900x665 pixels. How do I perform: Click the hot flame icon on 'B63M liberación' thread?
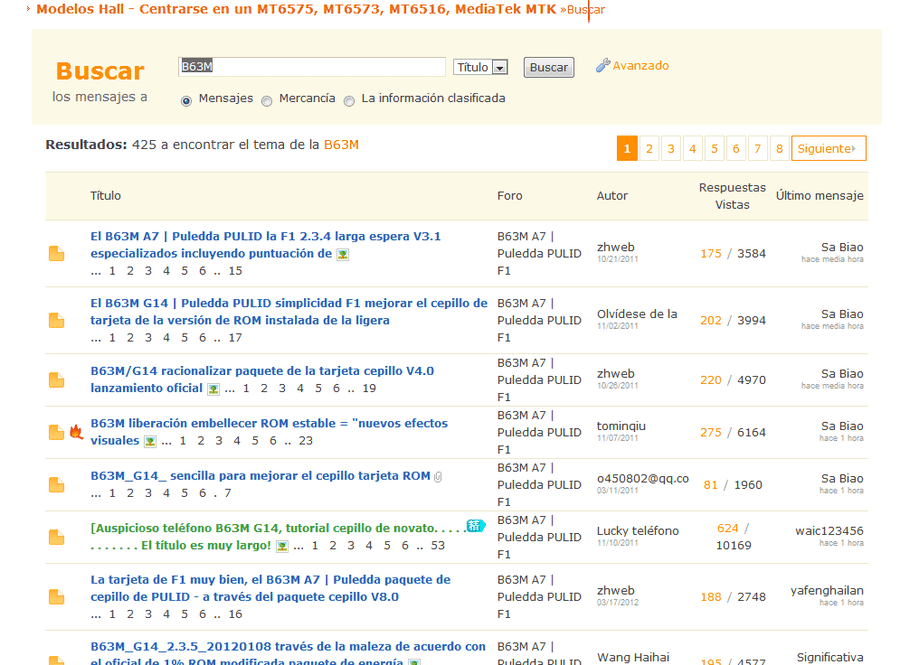coord(76,431)
